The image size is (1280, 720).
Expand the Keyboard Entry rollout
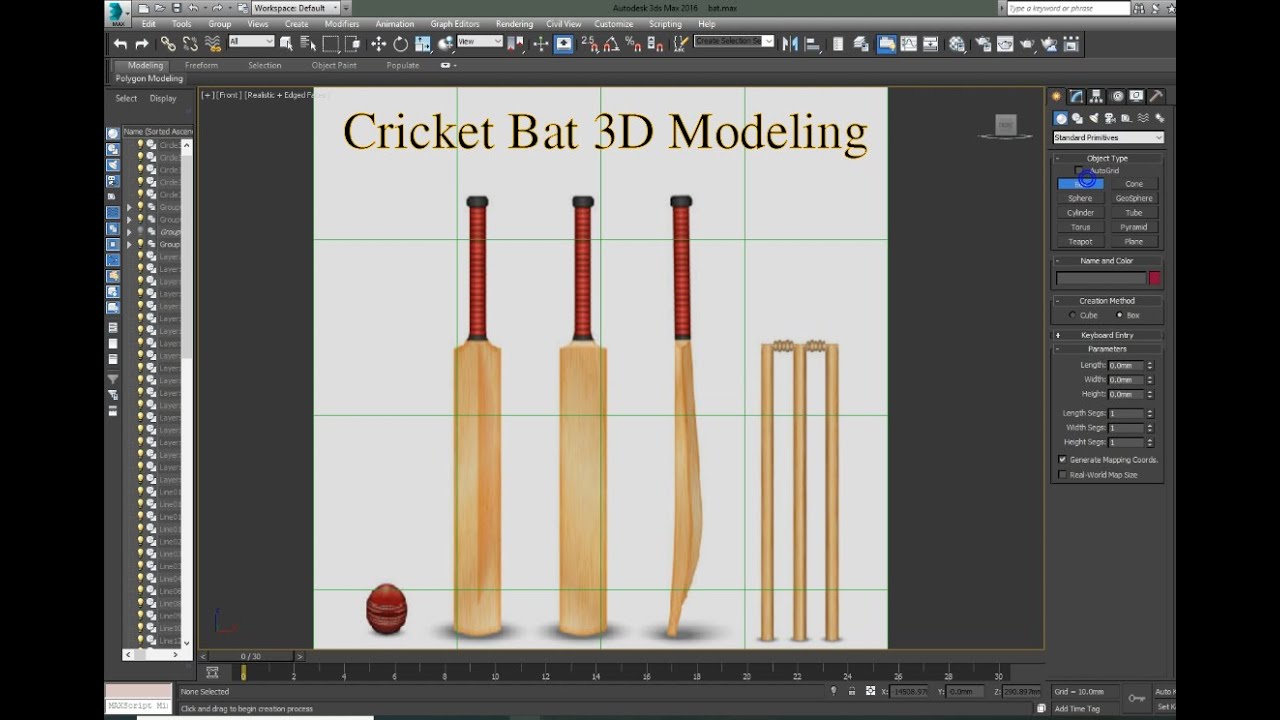point(1107,335)
